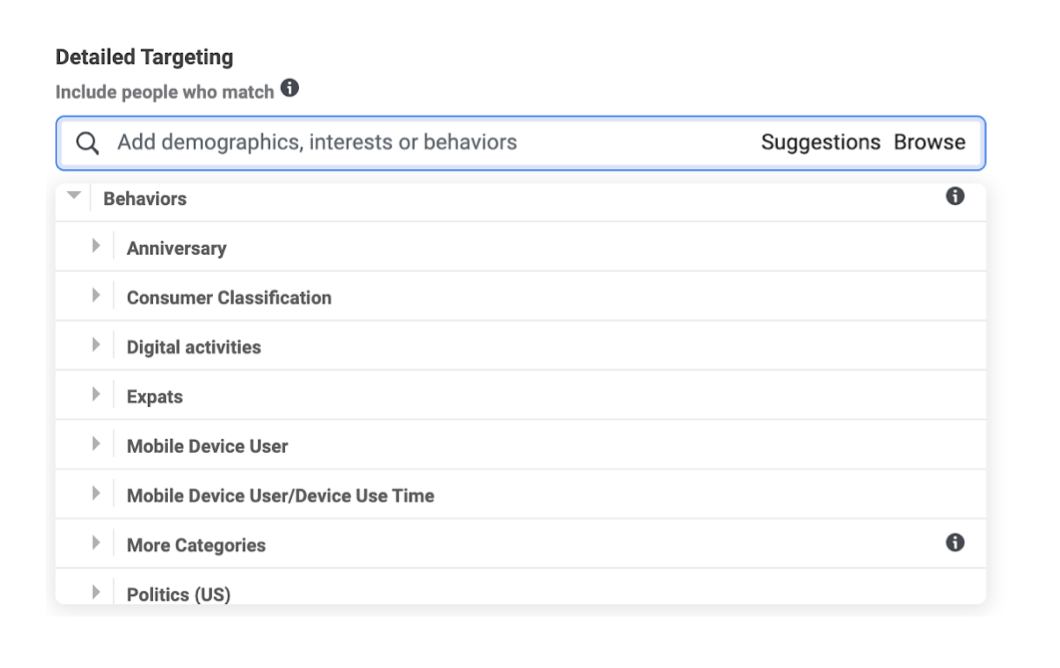The image size is (1060, 668).
Task: Expand the Consumer Classification category
Action: [96, 295]
